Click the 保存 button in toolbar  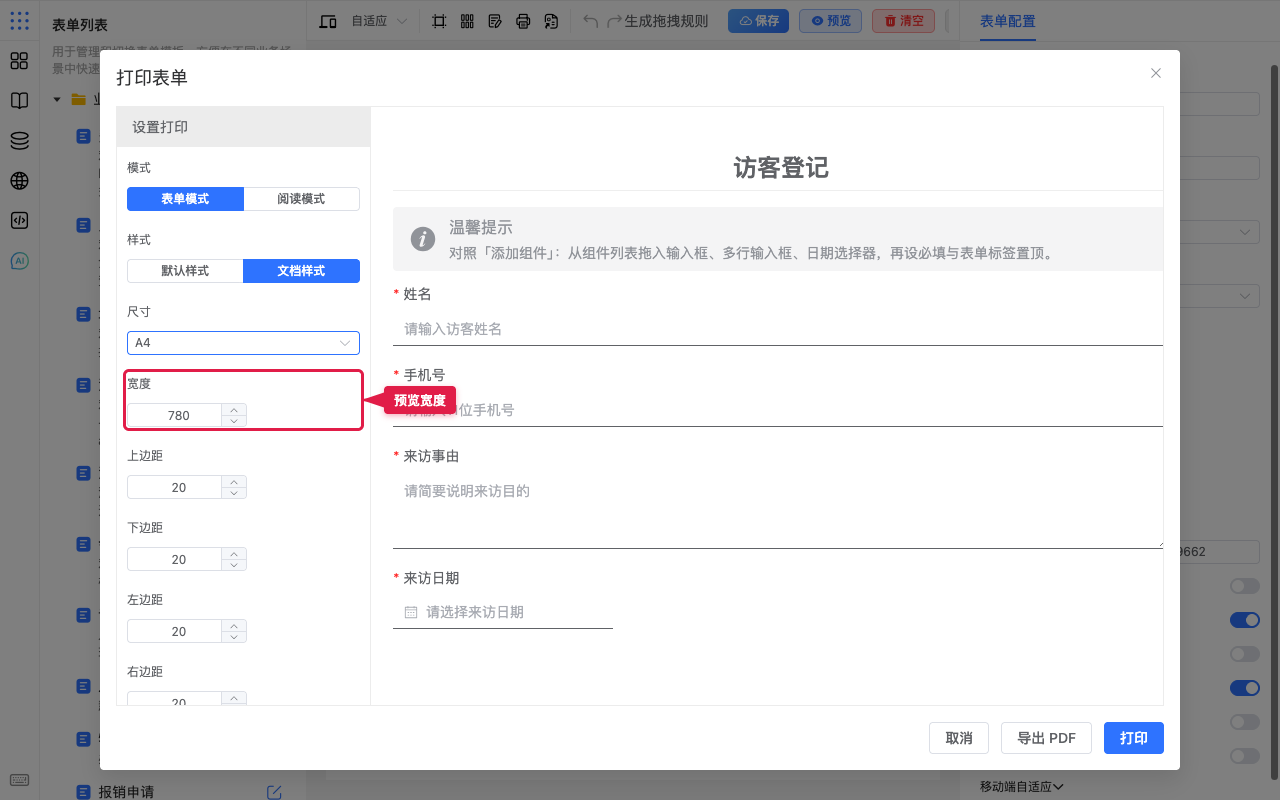(x=758, y=21)
